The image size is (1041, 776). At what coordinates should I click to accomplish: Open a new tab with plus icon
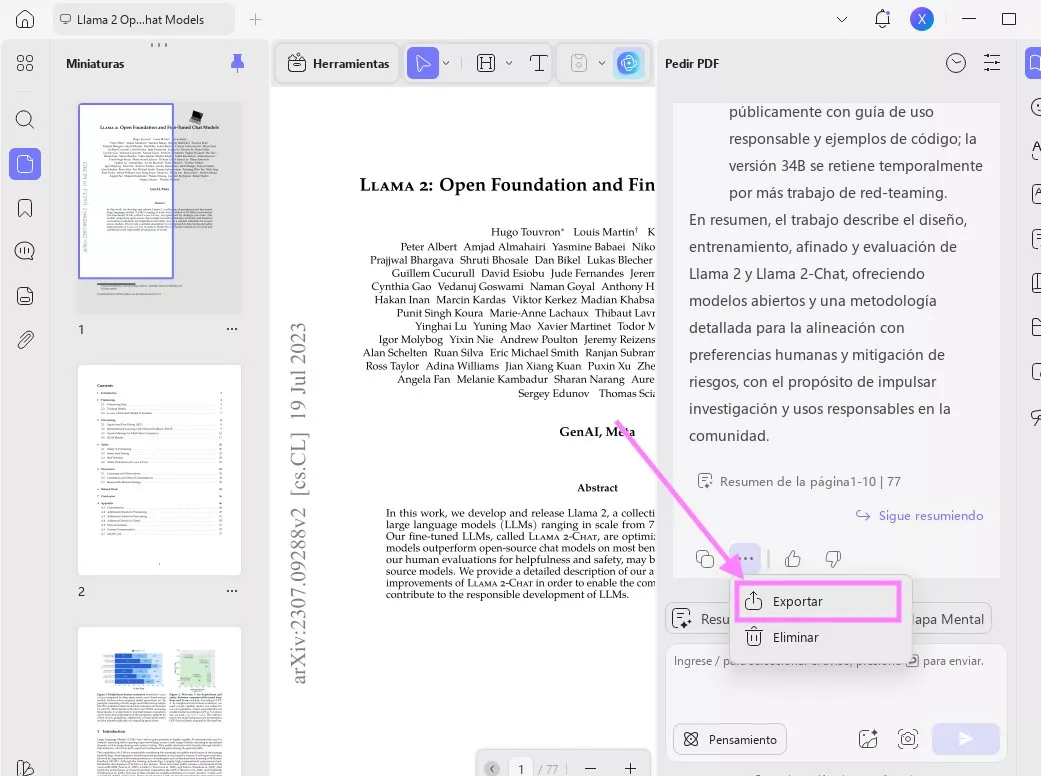coord(255,20)
